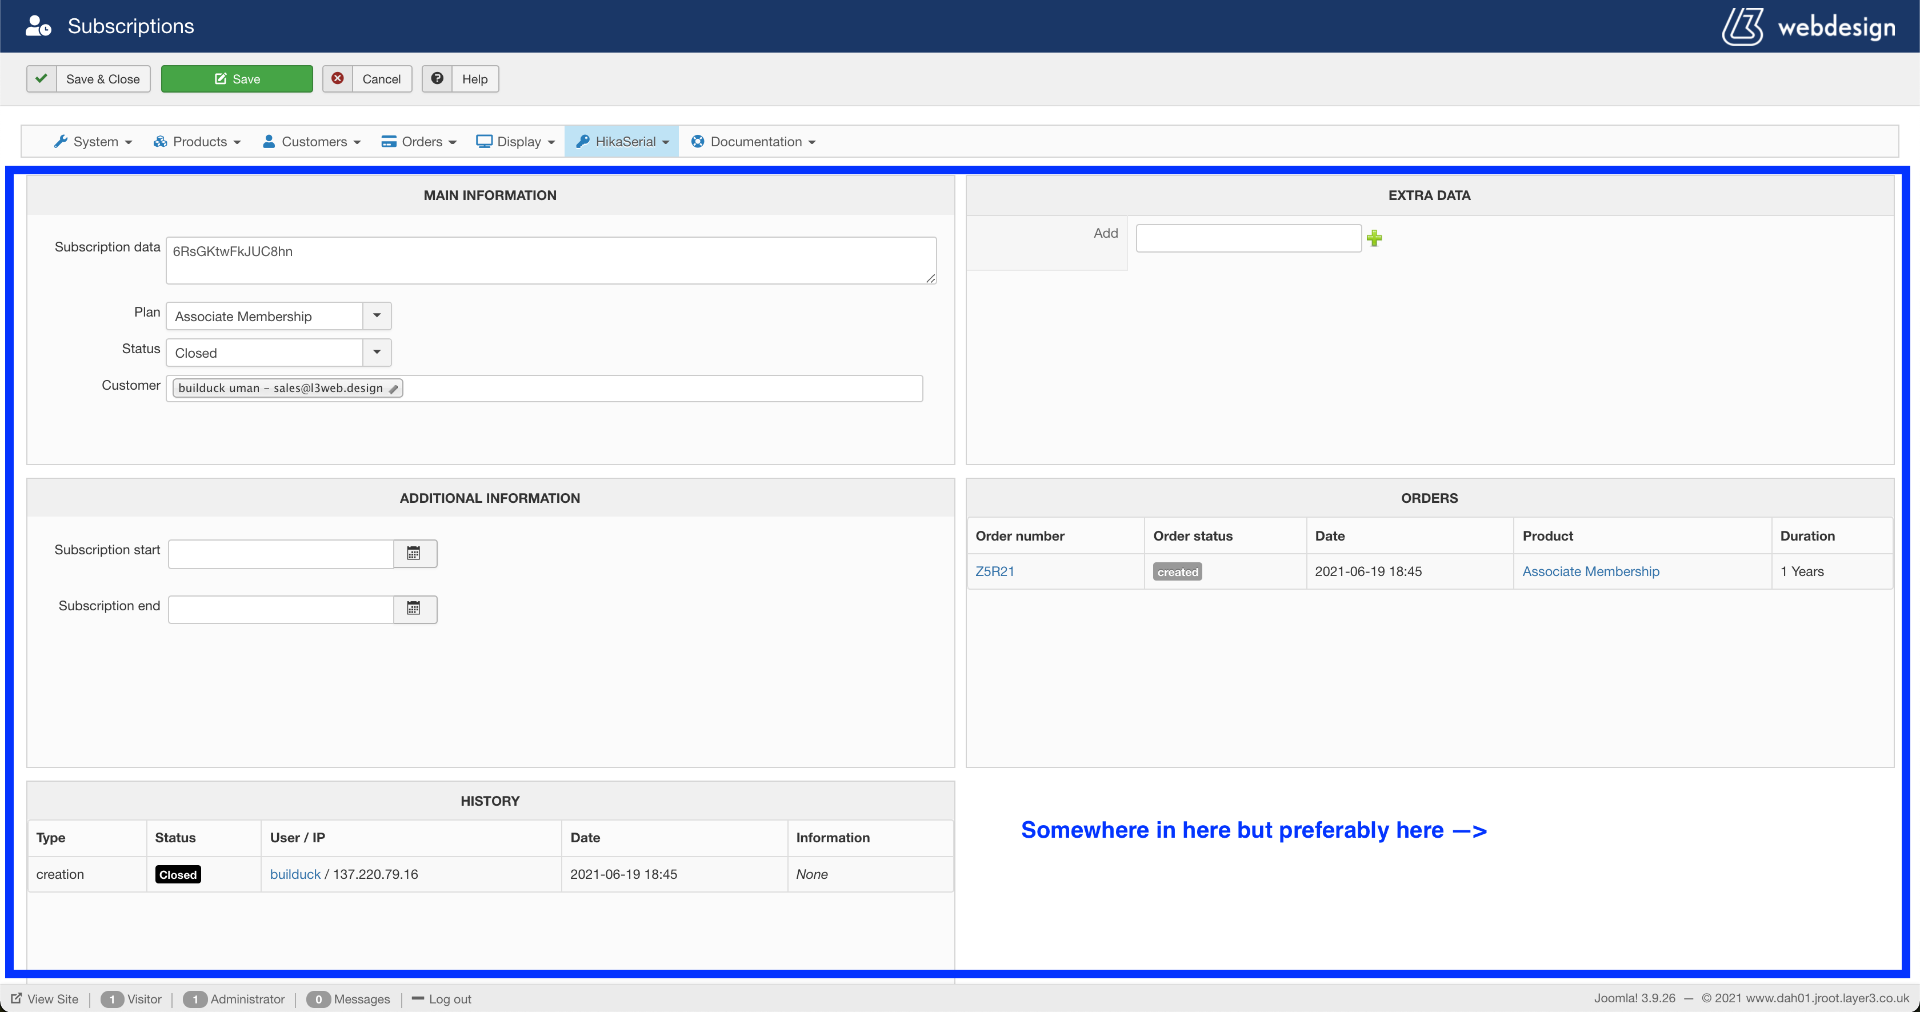Viewport: 1920px width, 1012px height.
Task: Expand the Status dropdown showing Closed
Action: point(377,353)
